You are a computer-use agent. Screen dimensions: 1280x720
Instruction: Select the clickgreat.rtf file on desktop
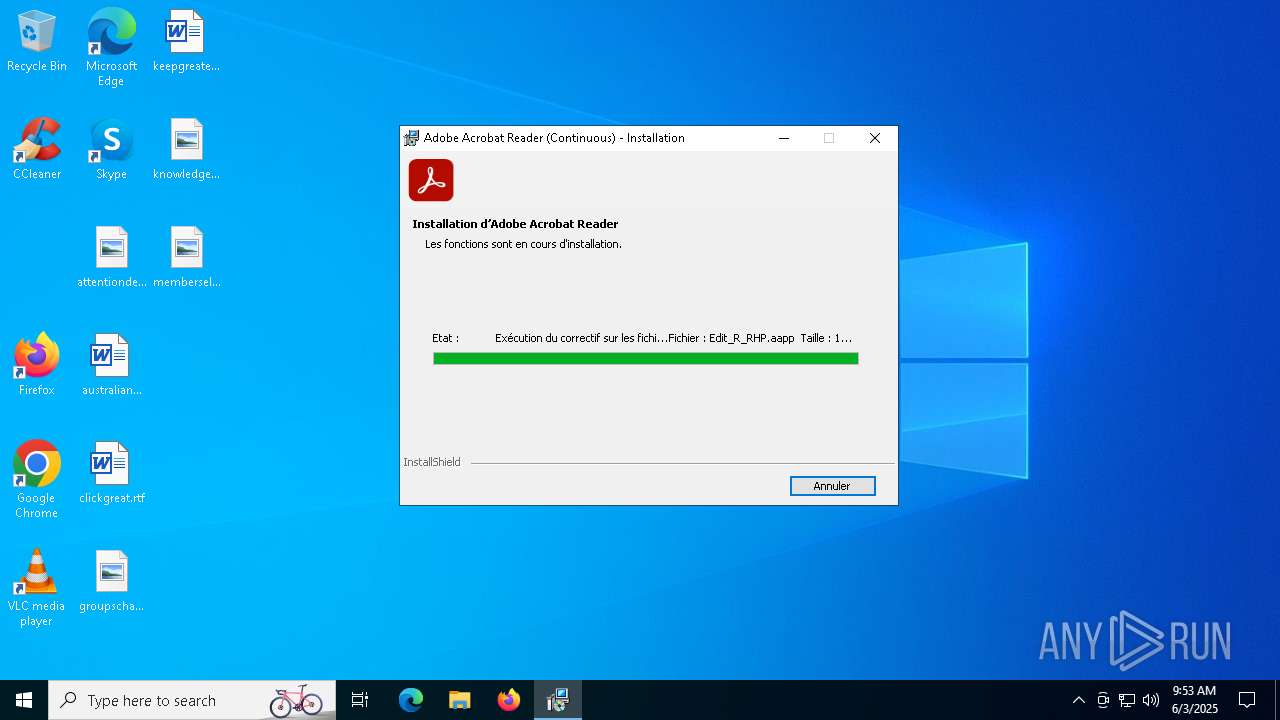point(111,474)
